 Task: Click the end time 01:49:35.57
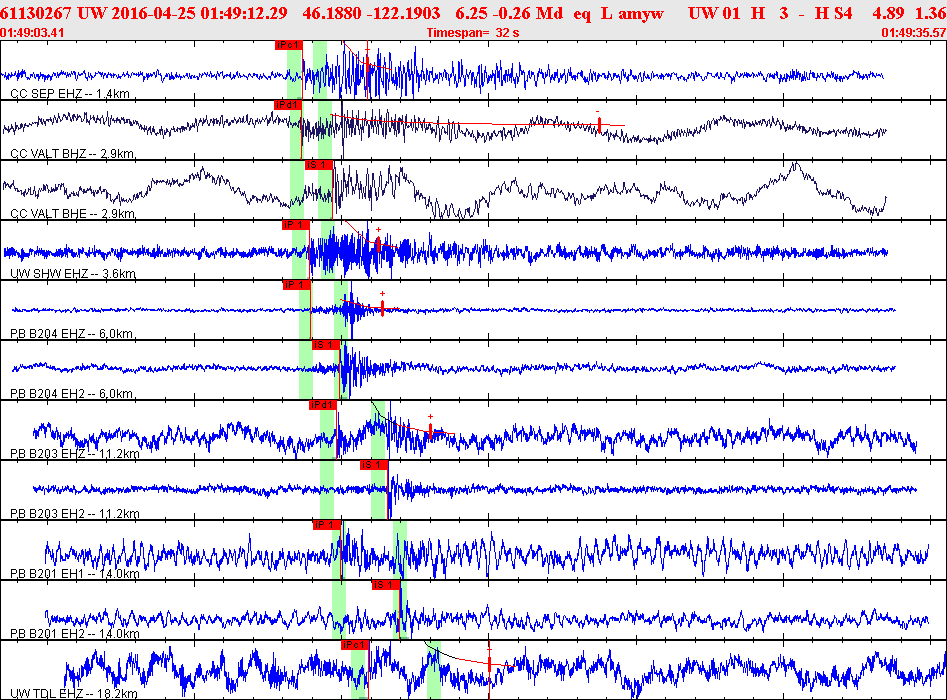[x=914, y=33]
